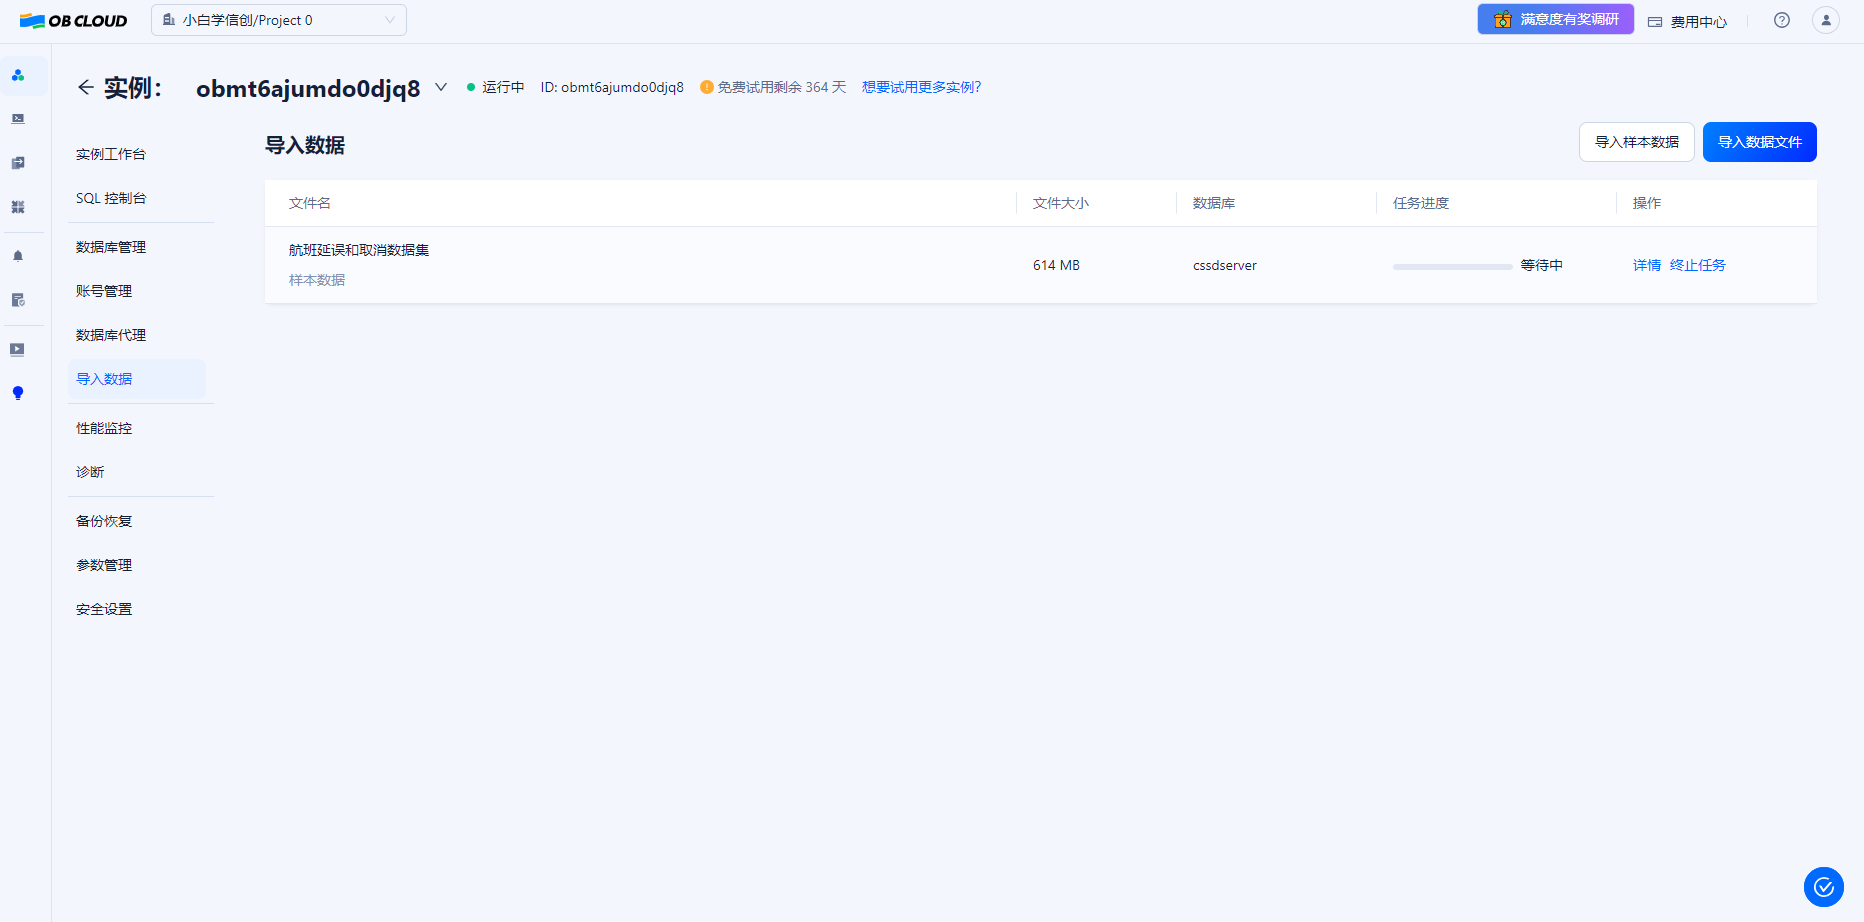Open 数据库代理 in the side menu
1864x922 pixels.
click(x=111, y=335)
